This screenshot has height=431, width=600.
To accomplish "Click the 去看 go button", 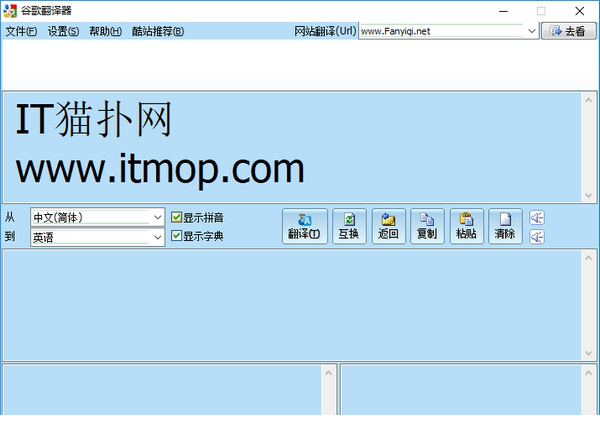I will pyautogui.click(x=569, y=31).
